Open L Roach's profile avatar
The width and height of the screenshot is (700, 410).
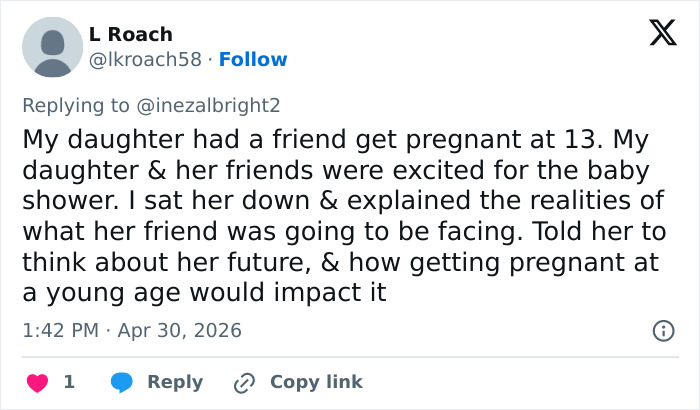pos(52,47)
